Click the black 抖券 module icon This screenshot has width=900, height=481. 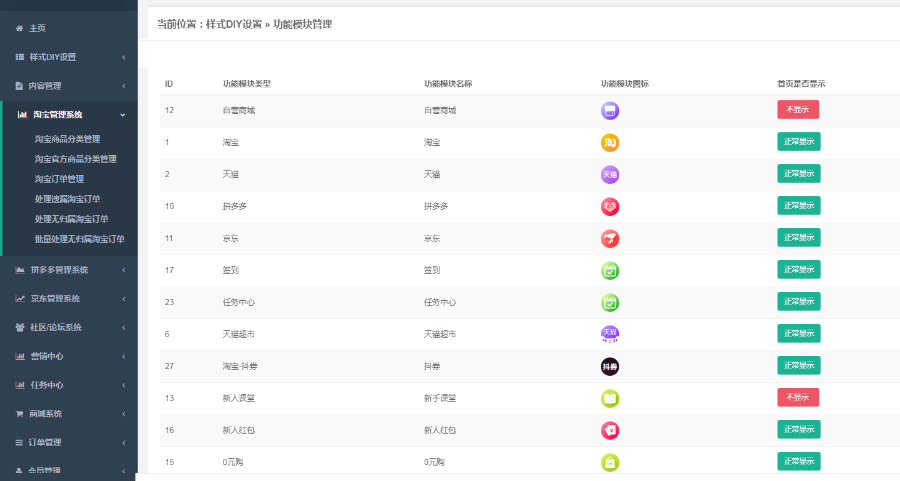(x=610, y=366)
